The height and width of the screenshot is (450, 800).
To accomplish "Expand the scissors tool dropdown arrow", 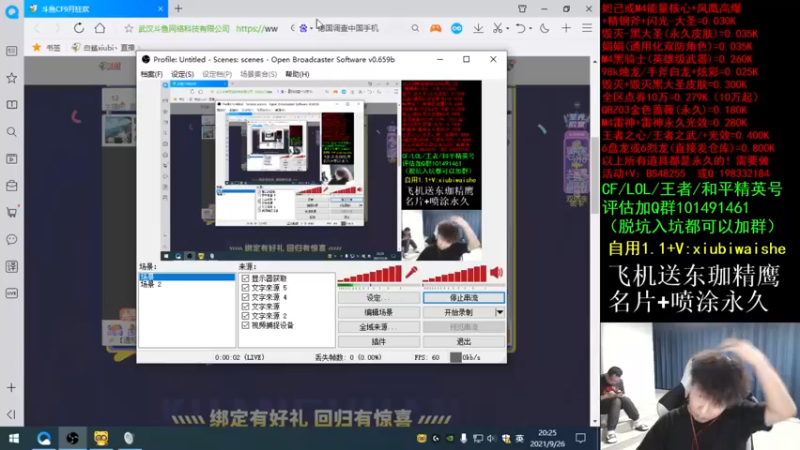I will (507, 29).
